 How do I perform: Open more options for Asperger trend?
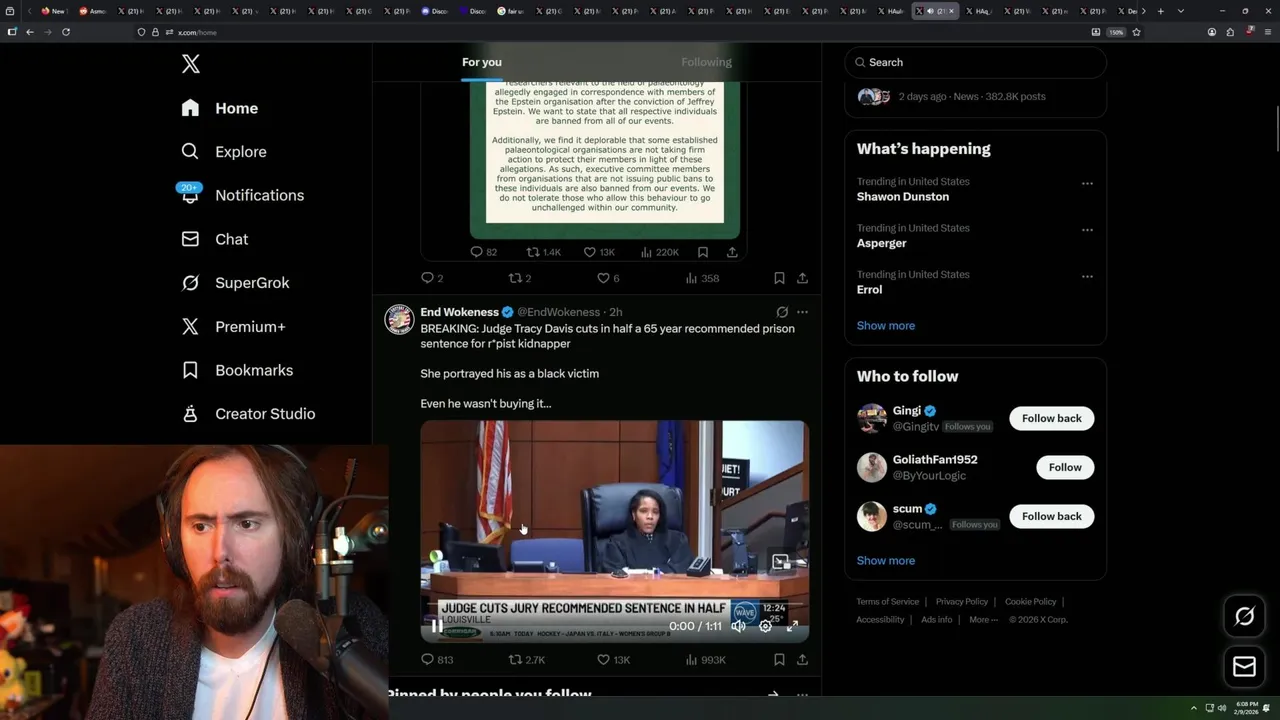tap(1087, 230)
